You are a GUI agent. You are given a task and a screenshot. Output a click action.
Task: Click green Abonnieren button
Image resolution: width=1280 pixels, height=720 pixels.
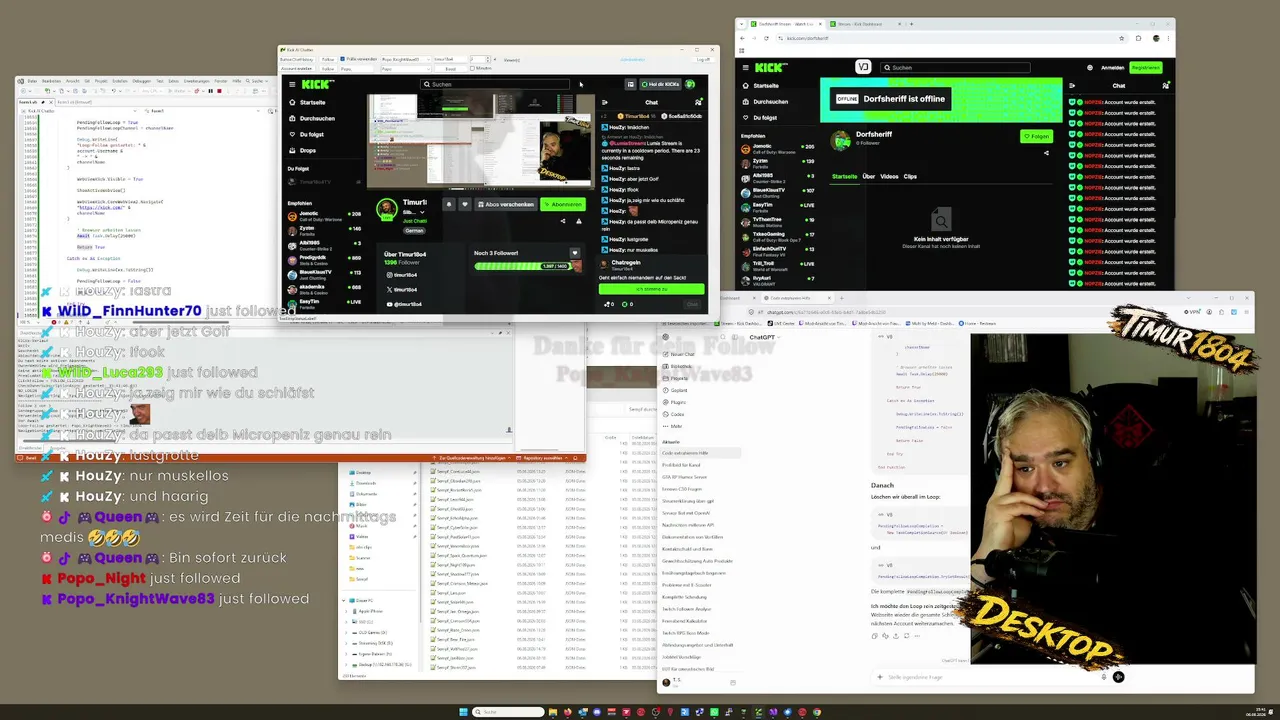[x=562, y=204]
